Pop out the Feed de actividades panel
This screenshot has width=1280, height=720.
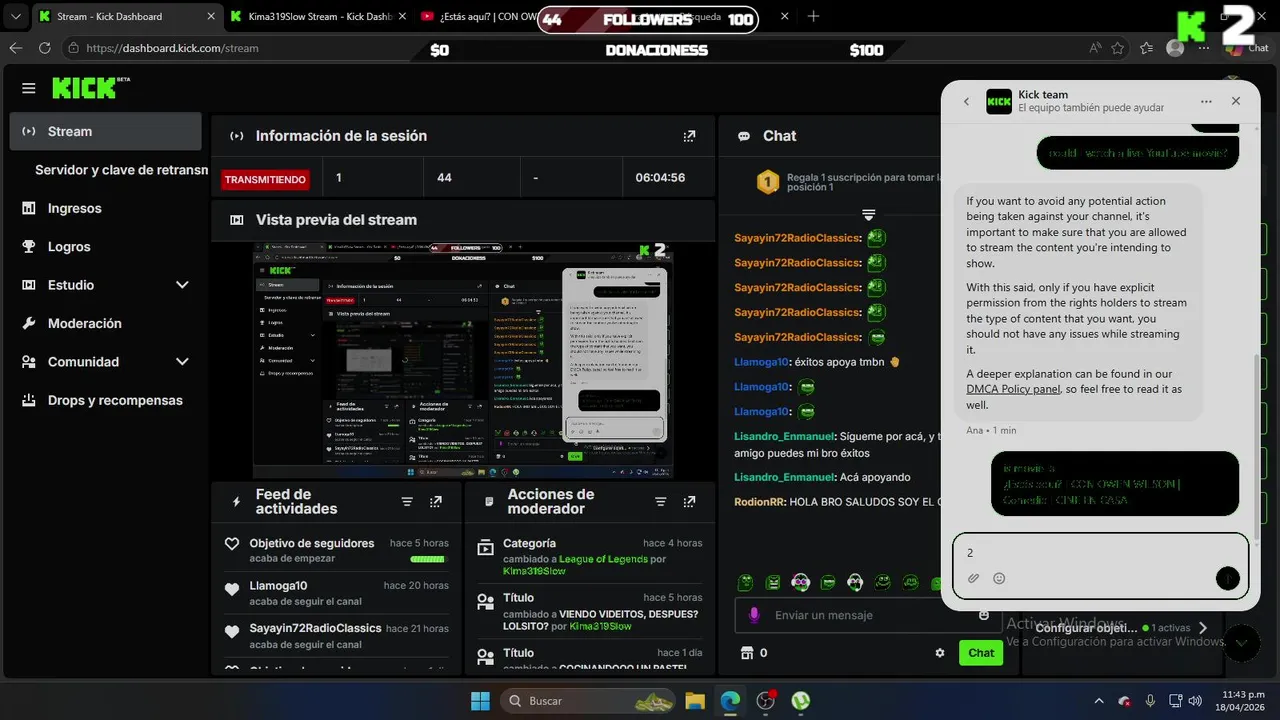436,502
